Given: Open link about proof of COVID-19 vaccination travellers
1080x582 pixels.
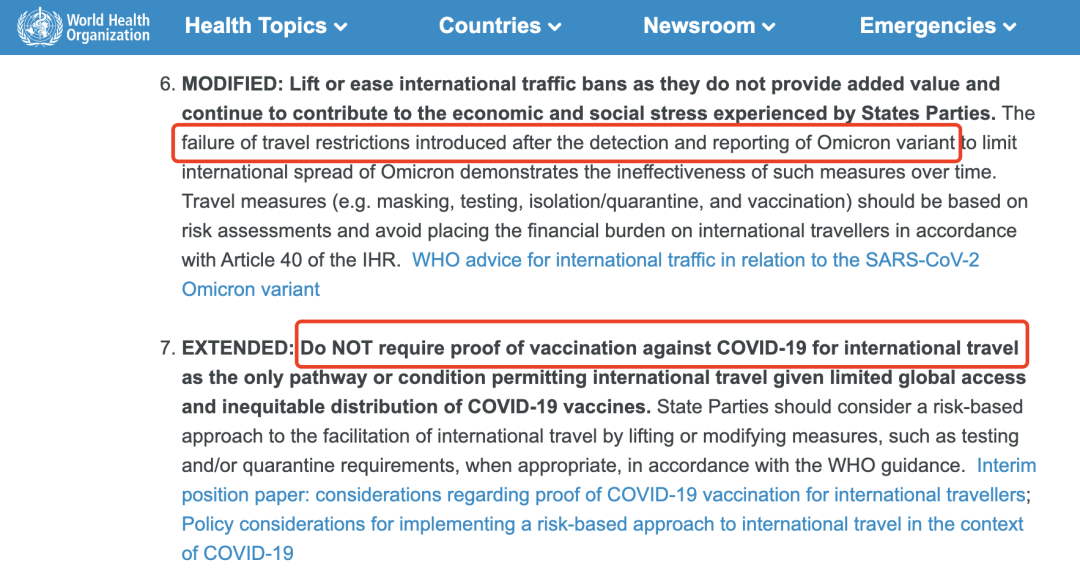Looking at the screenshot, I should [x=603, y=495].
